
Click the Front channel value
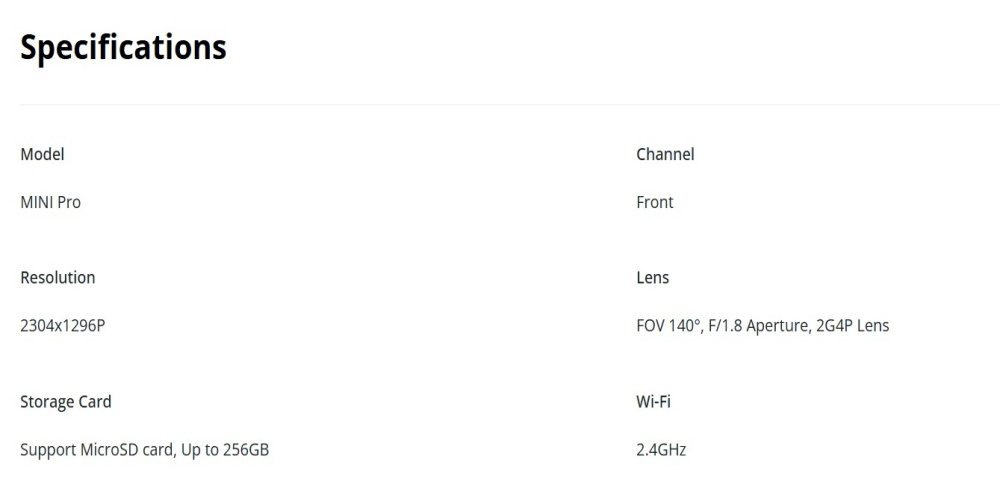[655, 202]
